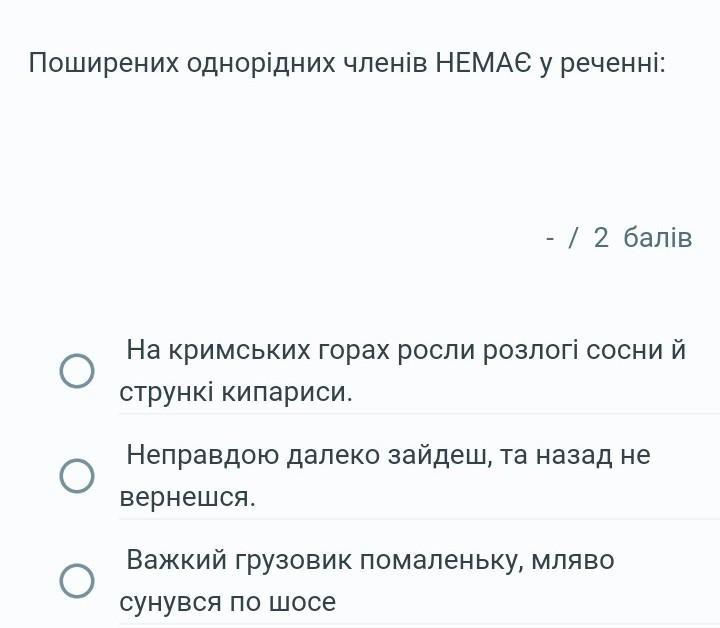Screen dimensions: 720x628
Task: Click the '- / 2 балів' score label
Action: coord(619,238)
